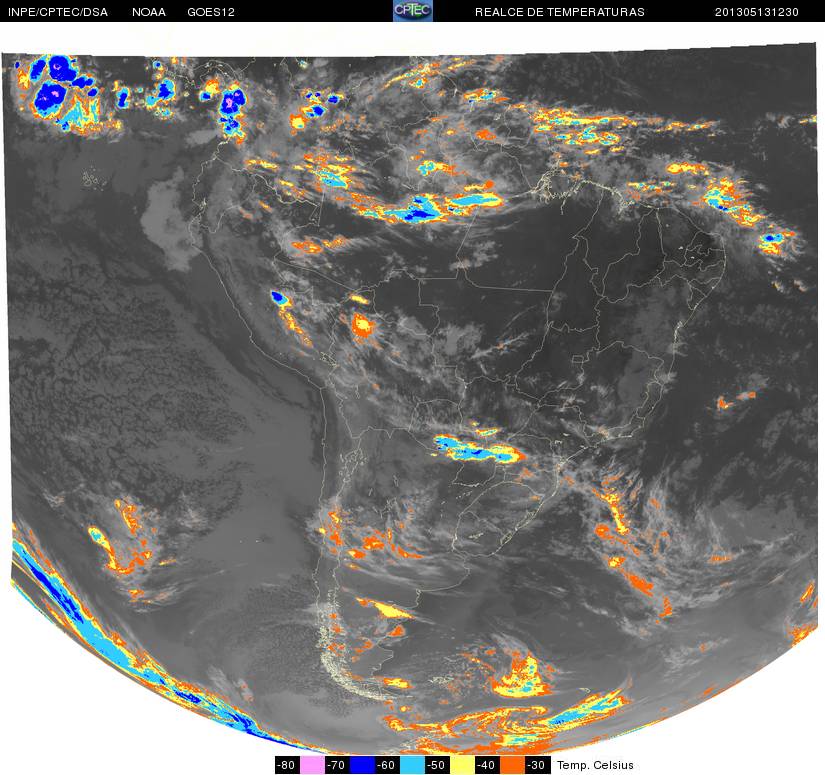Click the 201305131230 timestamp
Image resolution: width=825 pixels, height=775 pixels.
click(757, 12)
